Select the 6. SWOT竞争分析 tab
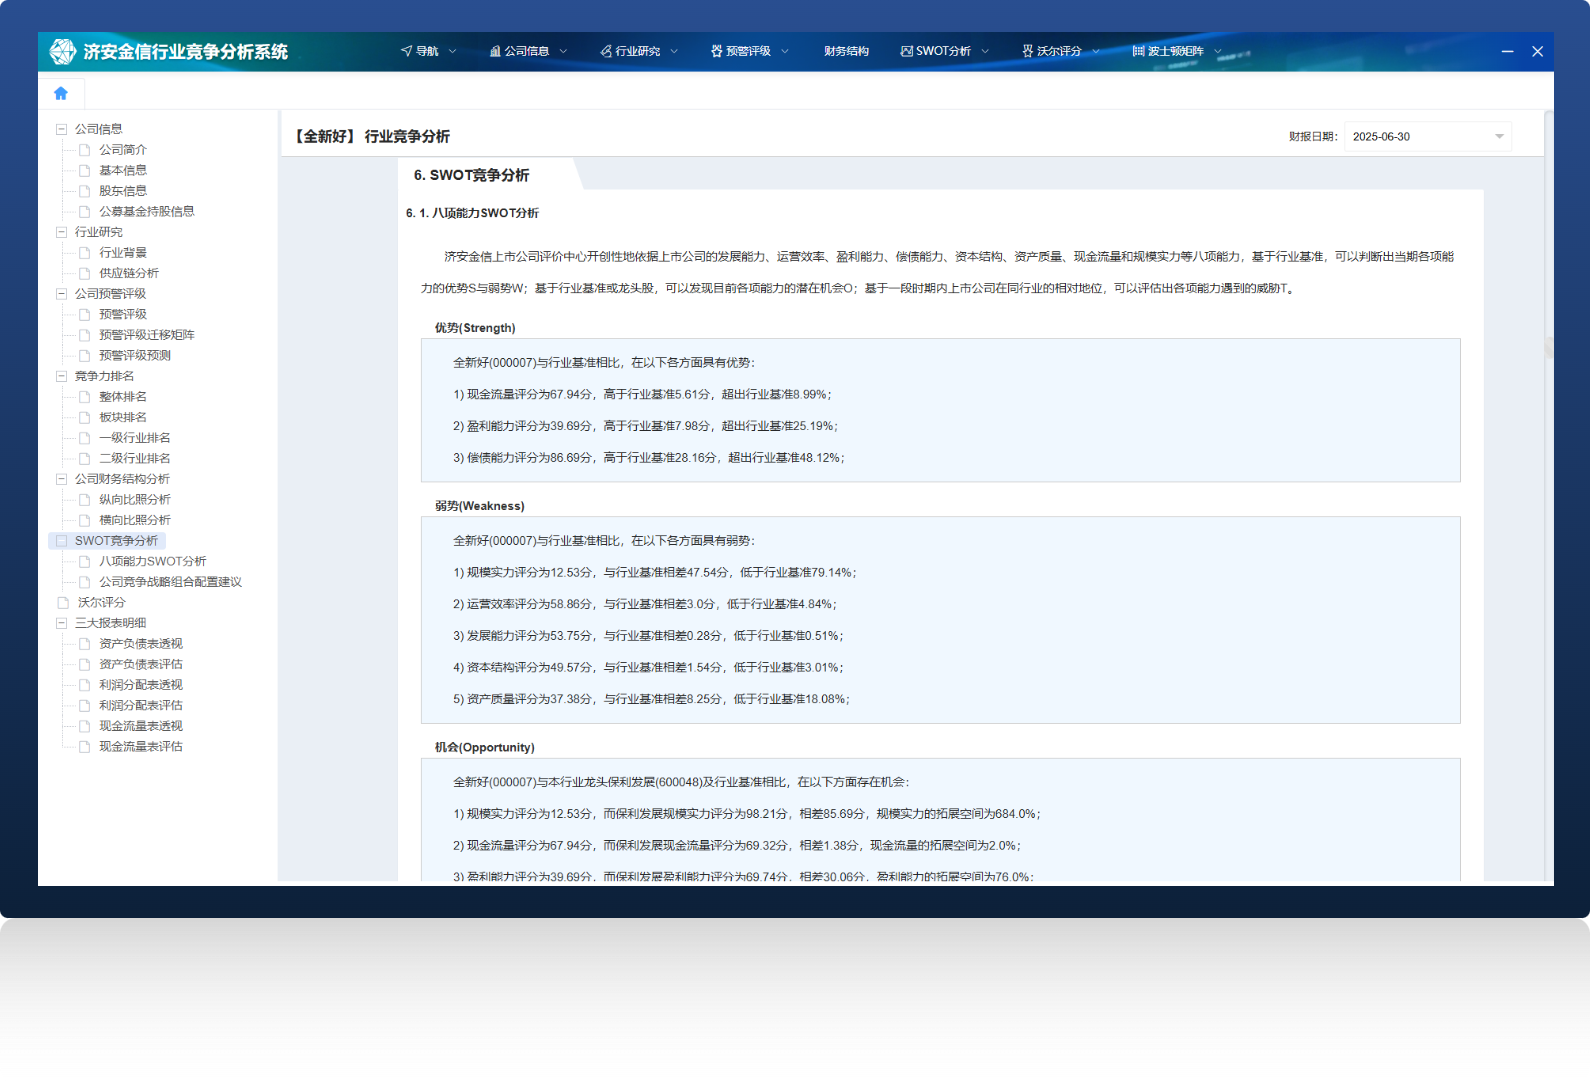 472,175
